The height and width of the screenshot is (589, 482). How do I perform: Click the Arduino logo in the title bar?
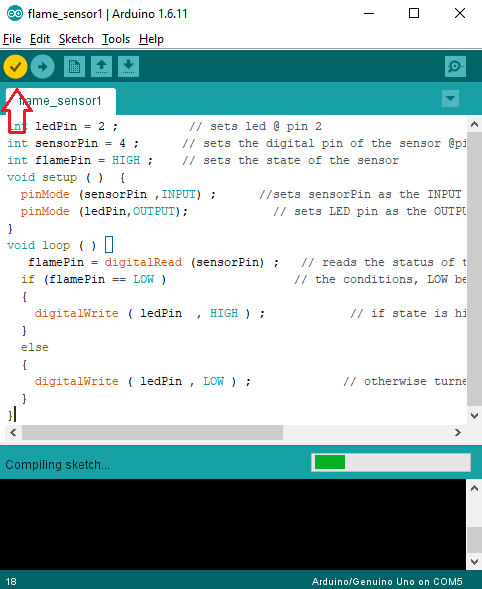point(15,14)
